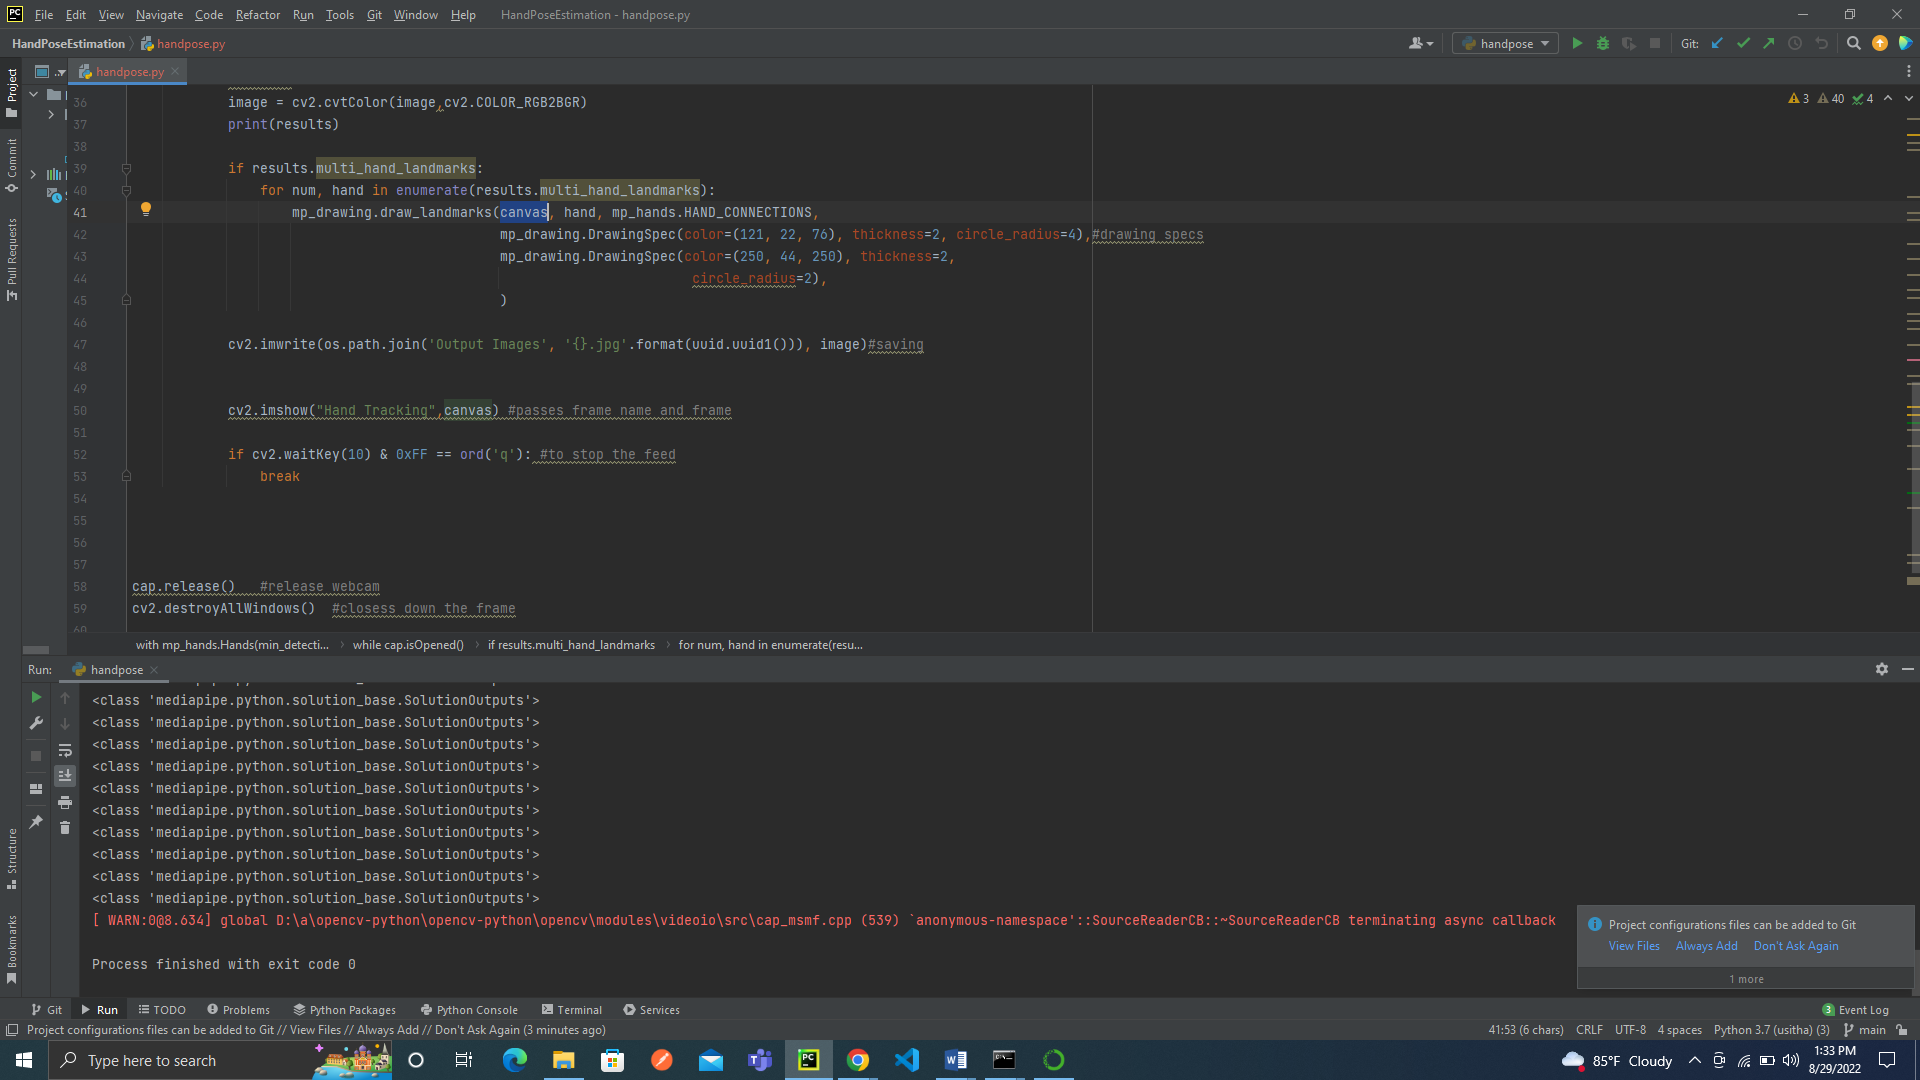1920x1080 pixels.
Task: Open the handpose run configuration dropdown
Action: click(1505, 43)
